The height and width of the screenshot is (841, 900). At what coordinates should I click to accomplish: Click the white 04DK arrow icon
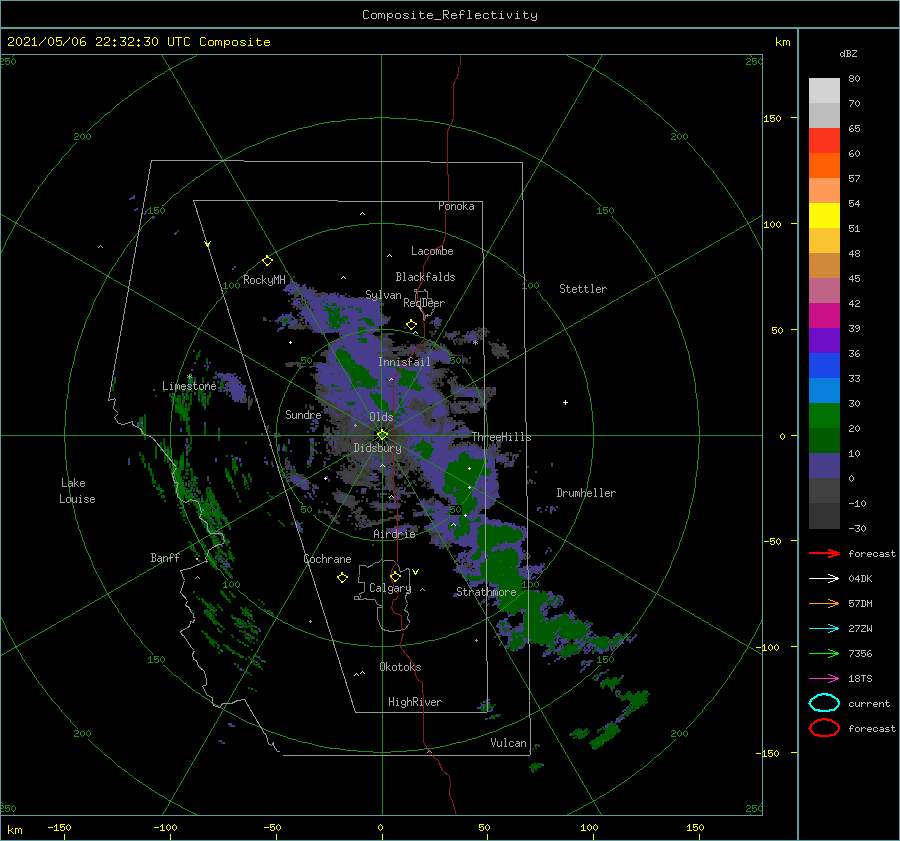[x=824, y=579]
